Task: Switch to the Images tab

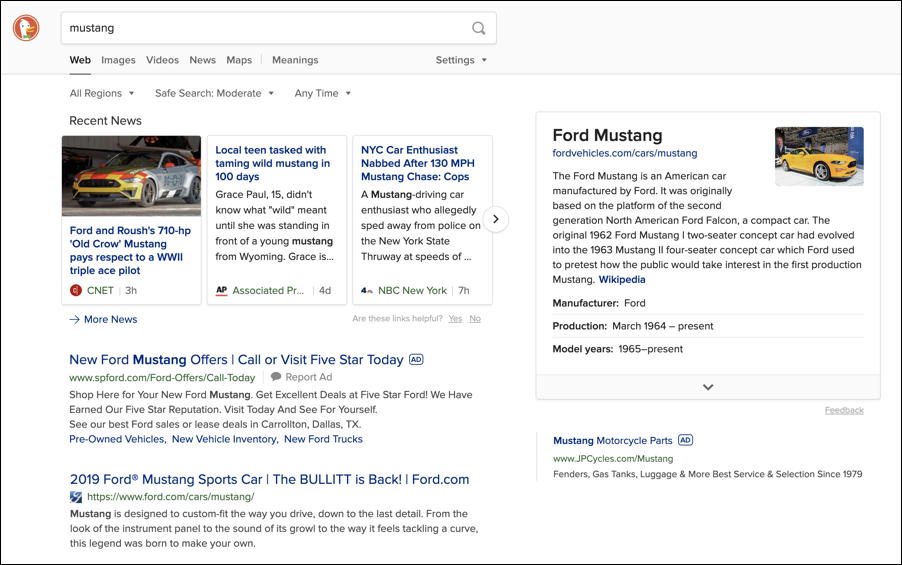Action: coord(118,60)
